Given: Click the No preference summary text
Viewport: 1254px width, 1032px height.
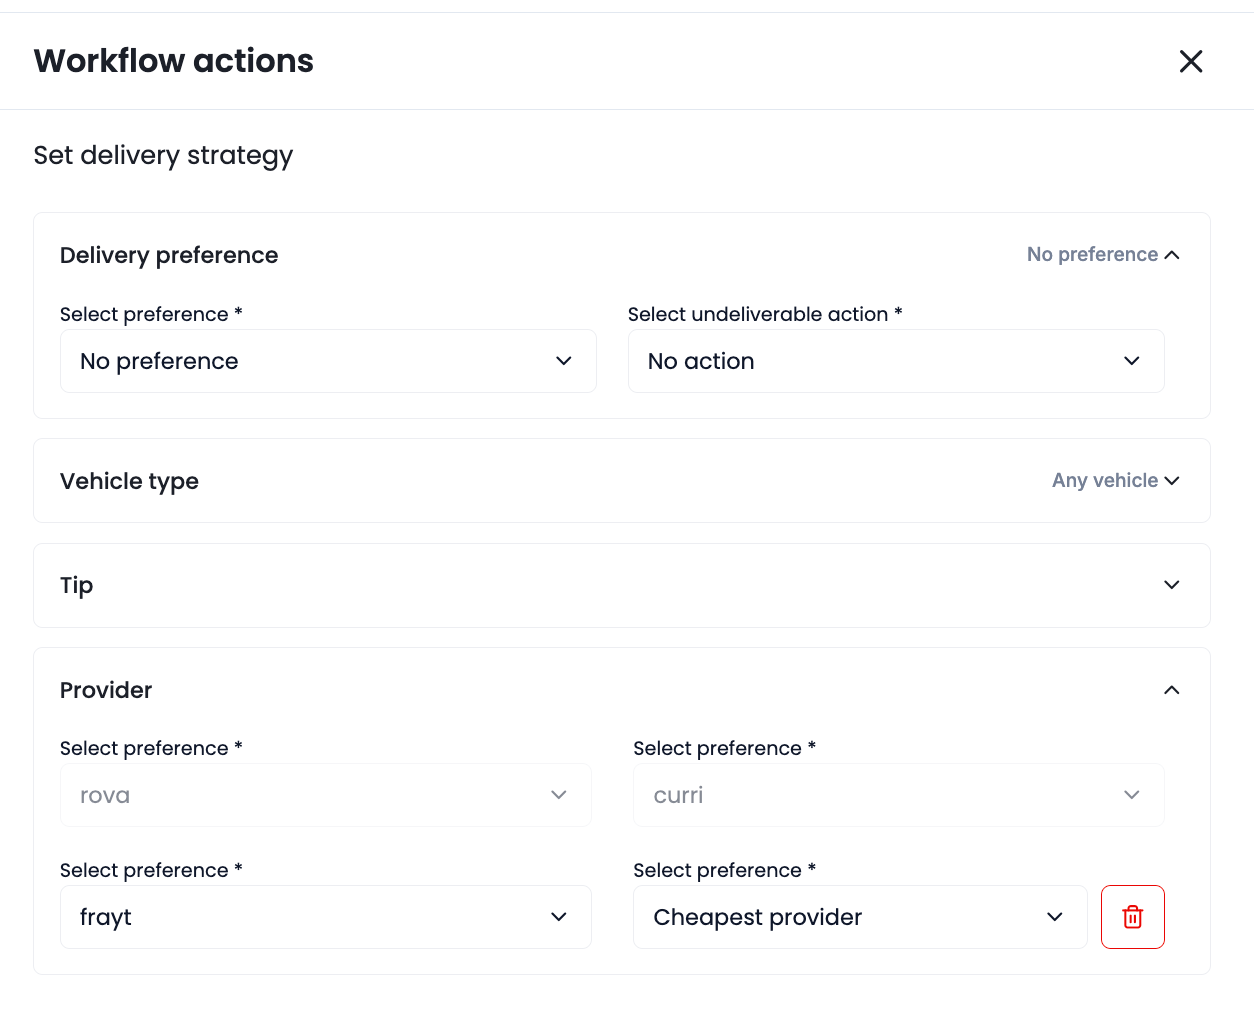Looking at the screenshot, I should pyautogui.click(x=1092, y=255).
